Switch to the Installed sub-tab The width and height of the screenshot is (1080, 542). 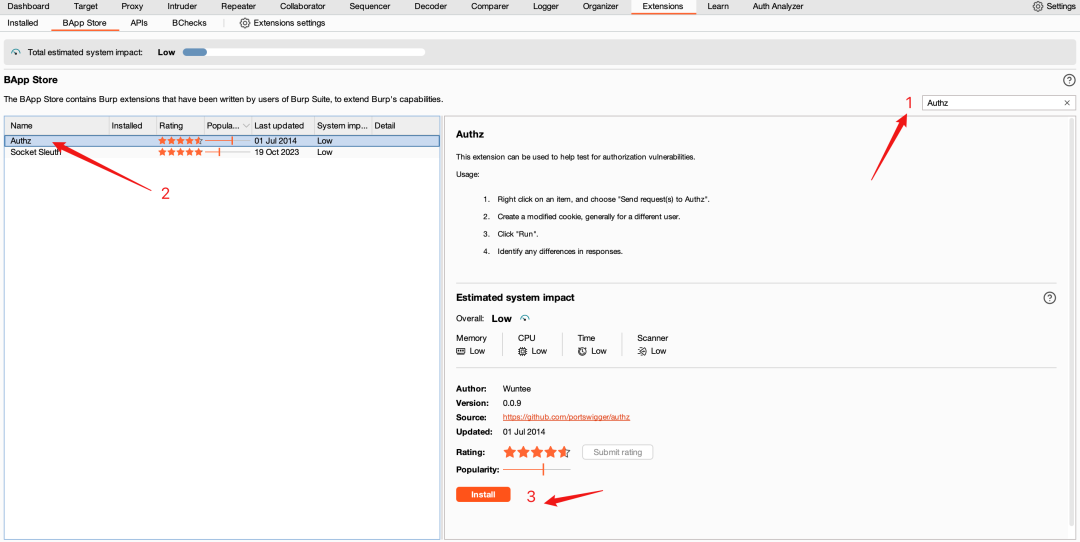tap(23, 23)
